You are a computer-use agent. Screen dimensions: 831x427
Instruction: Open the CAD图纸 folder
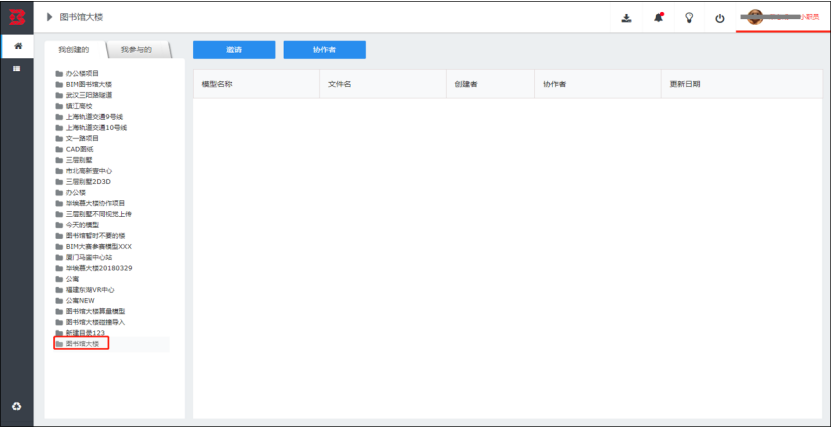click(x=75, y=149)
